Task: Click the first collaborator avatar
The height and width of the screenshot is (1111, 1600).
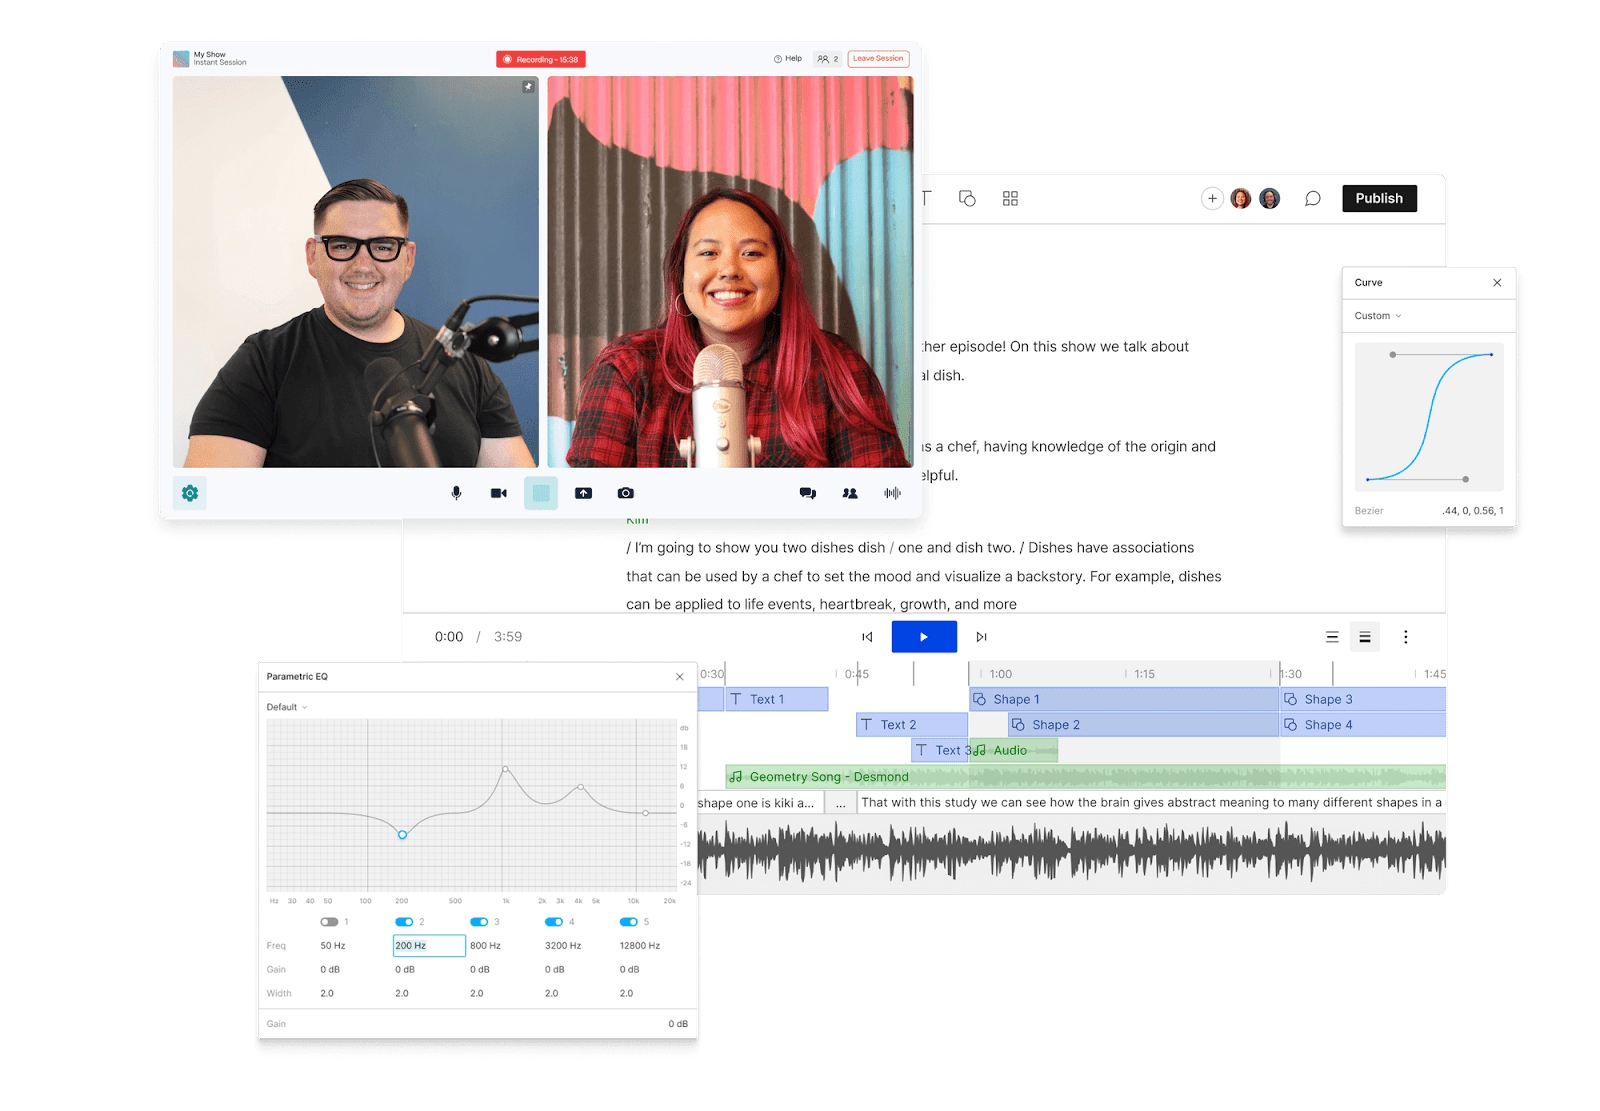Action: [1241, 198]
